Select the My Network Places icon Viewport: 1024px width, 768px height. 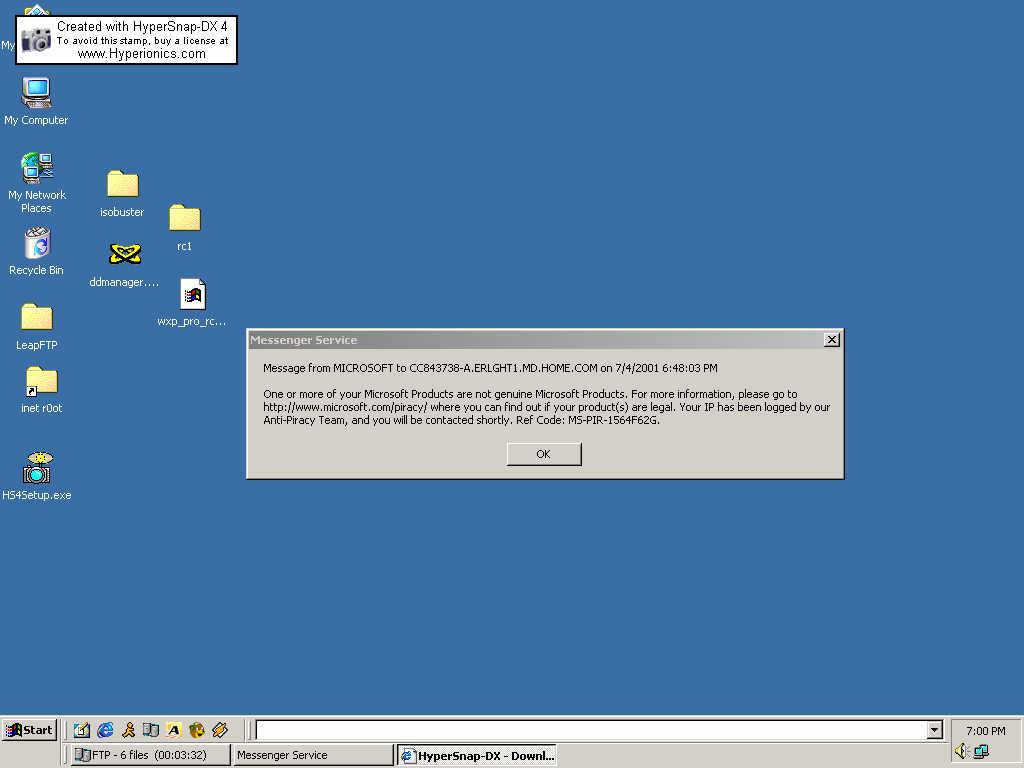(x=37, y=183)
